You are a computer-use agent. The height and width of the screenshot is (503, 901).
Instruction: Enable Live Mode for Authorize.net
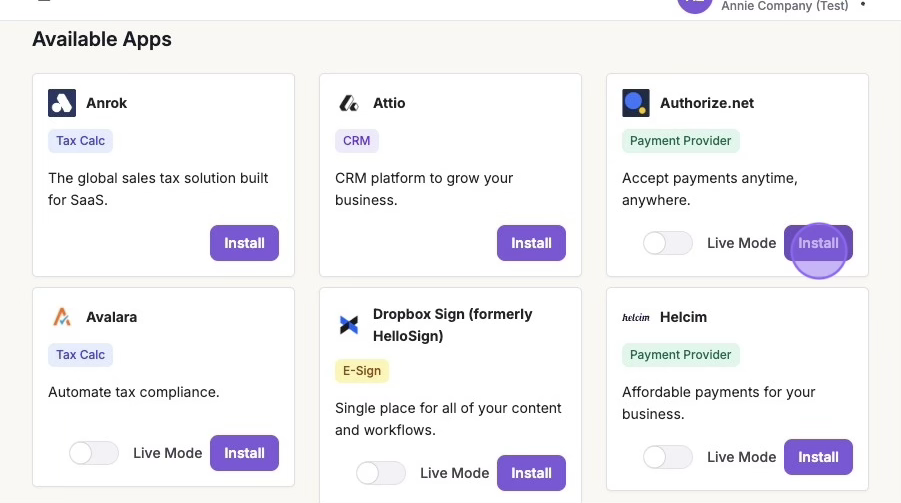coord(668,243)
